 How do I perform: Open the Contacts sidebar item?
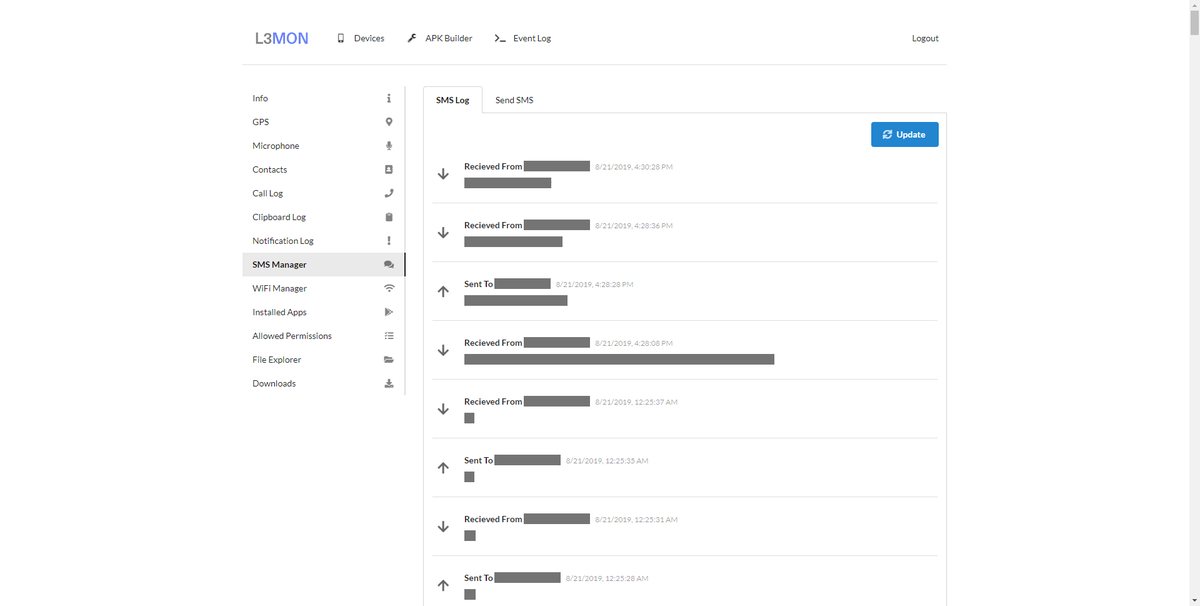pos(323,170)
